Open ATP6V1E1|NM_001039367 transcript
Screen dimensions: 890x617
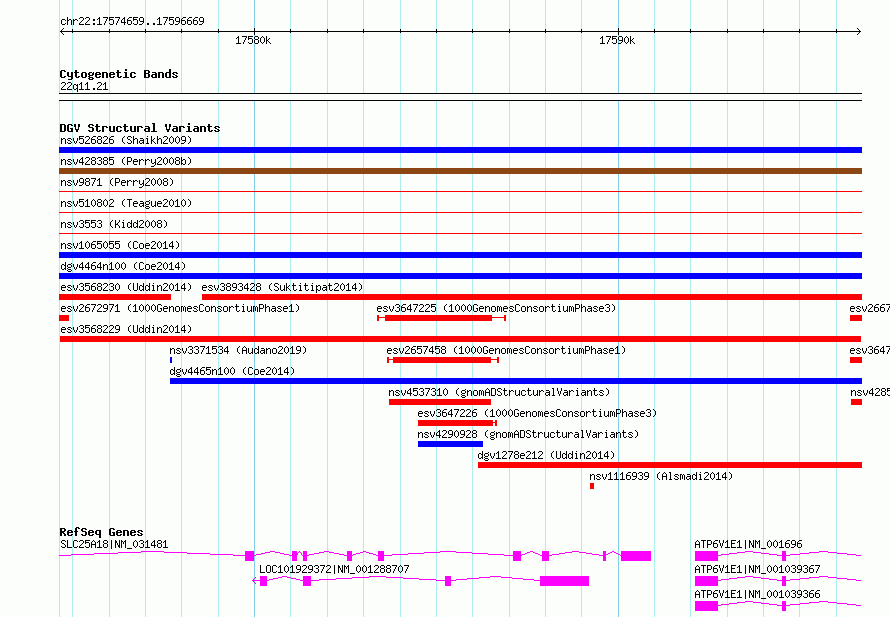point(757,569)
